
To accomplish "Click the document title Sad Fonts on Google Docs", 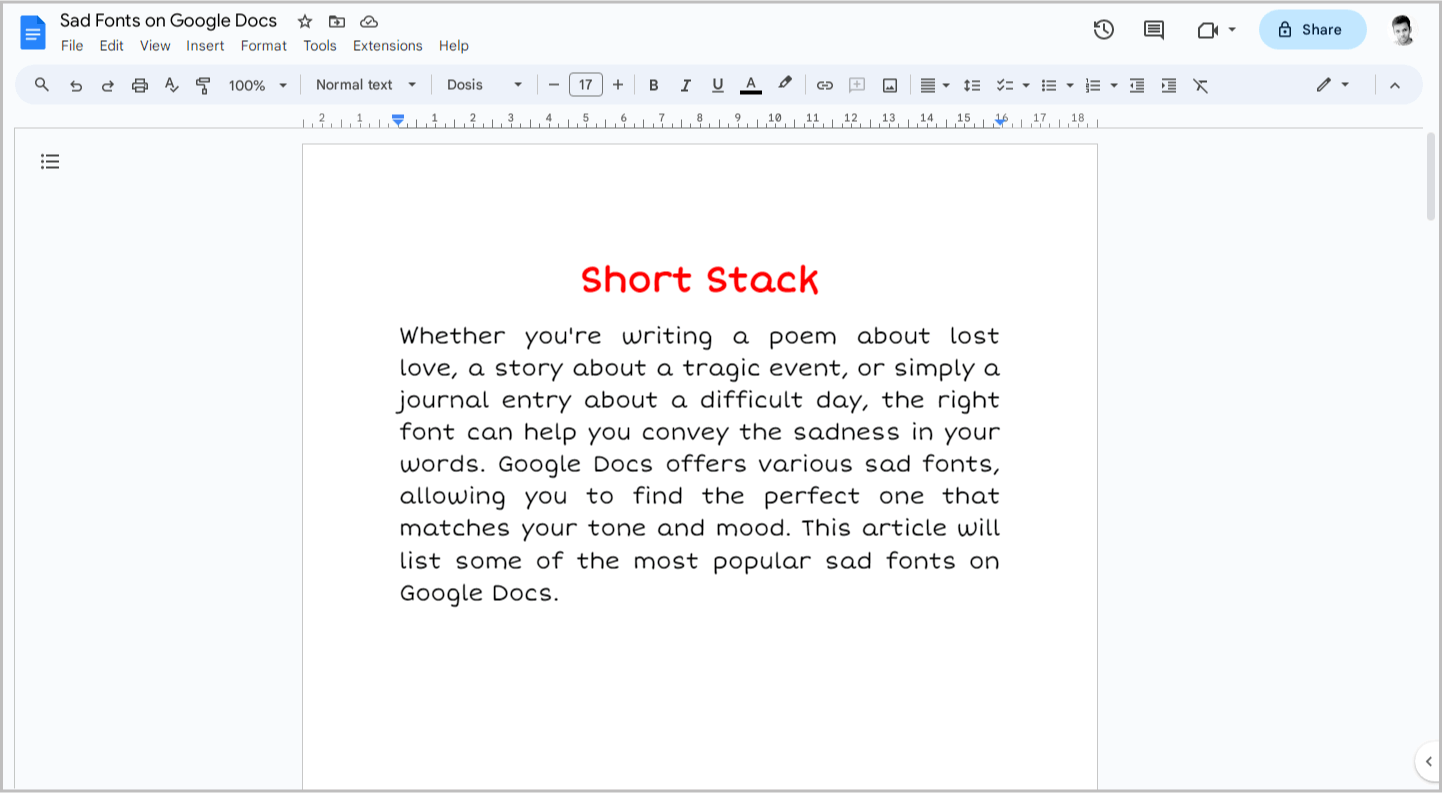I will pos(168,21).
